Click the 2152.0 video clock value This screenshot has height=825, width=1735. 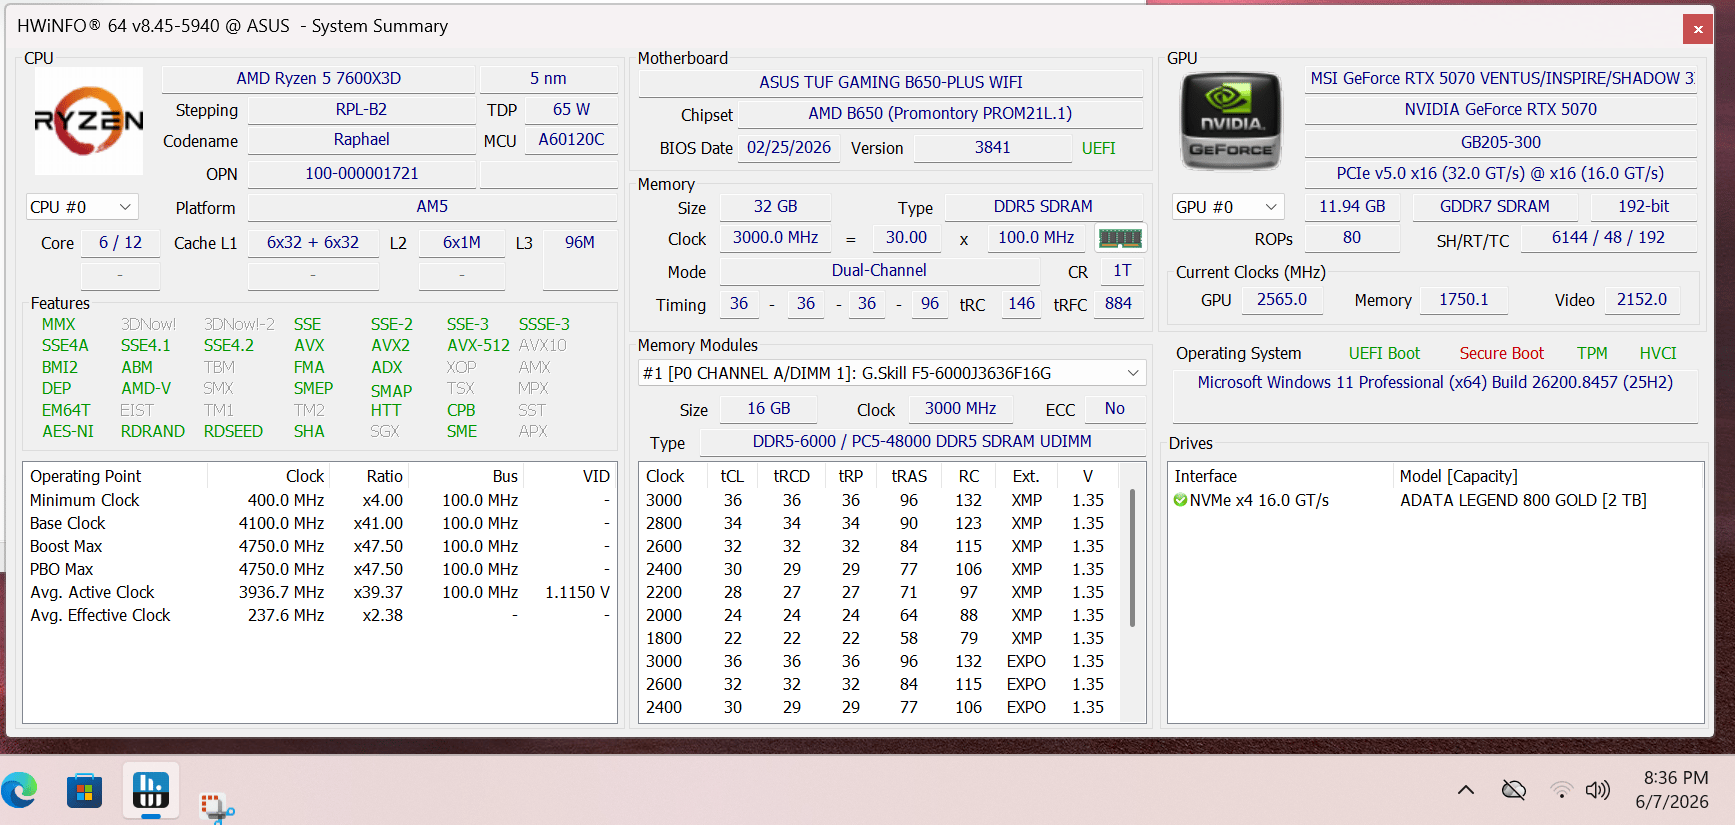tap(1642, 300)
